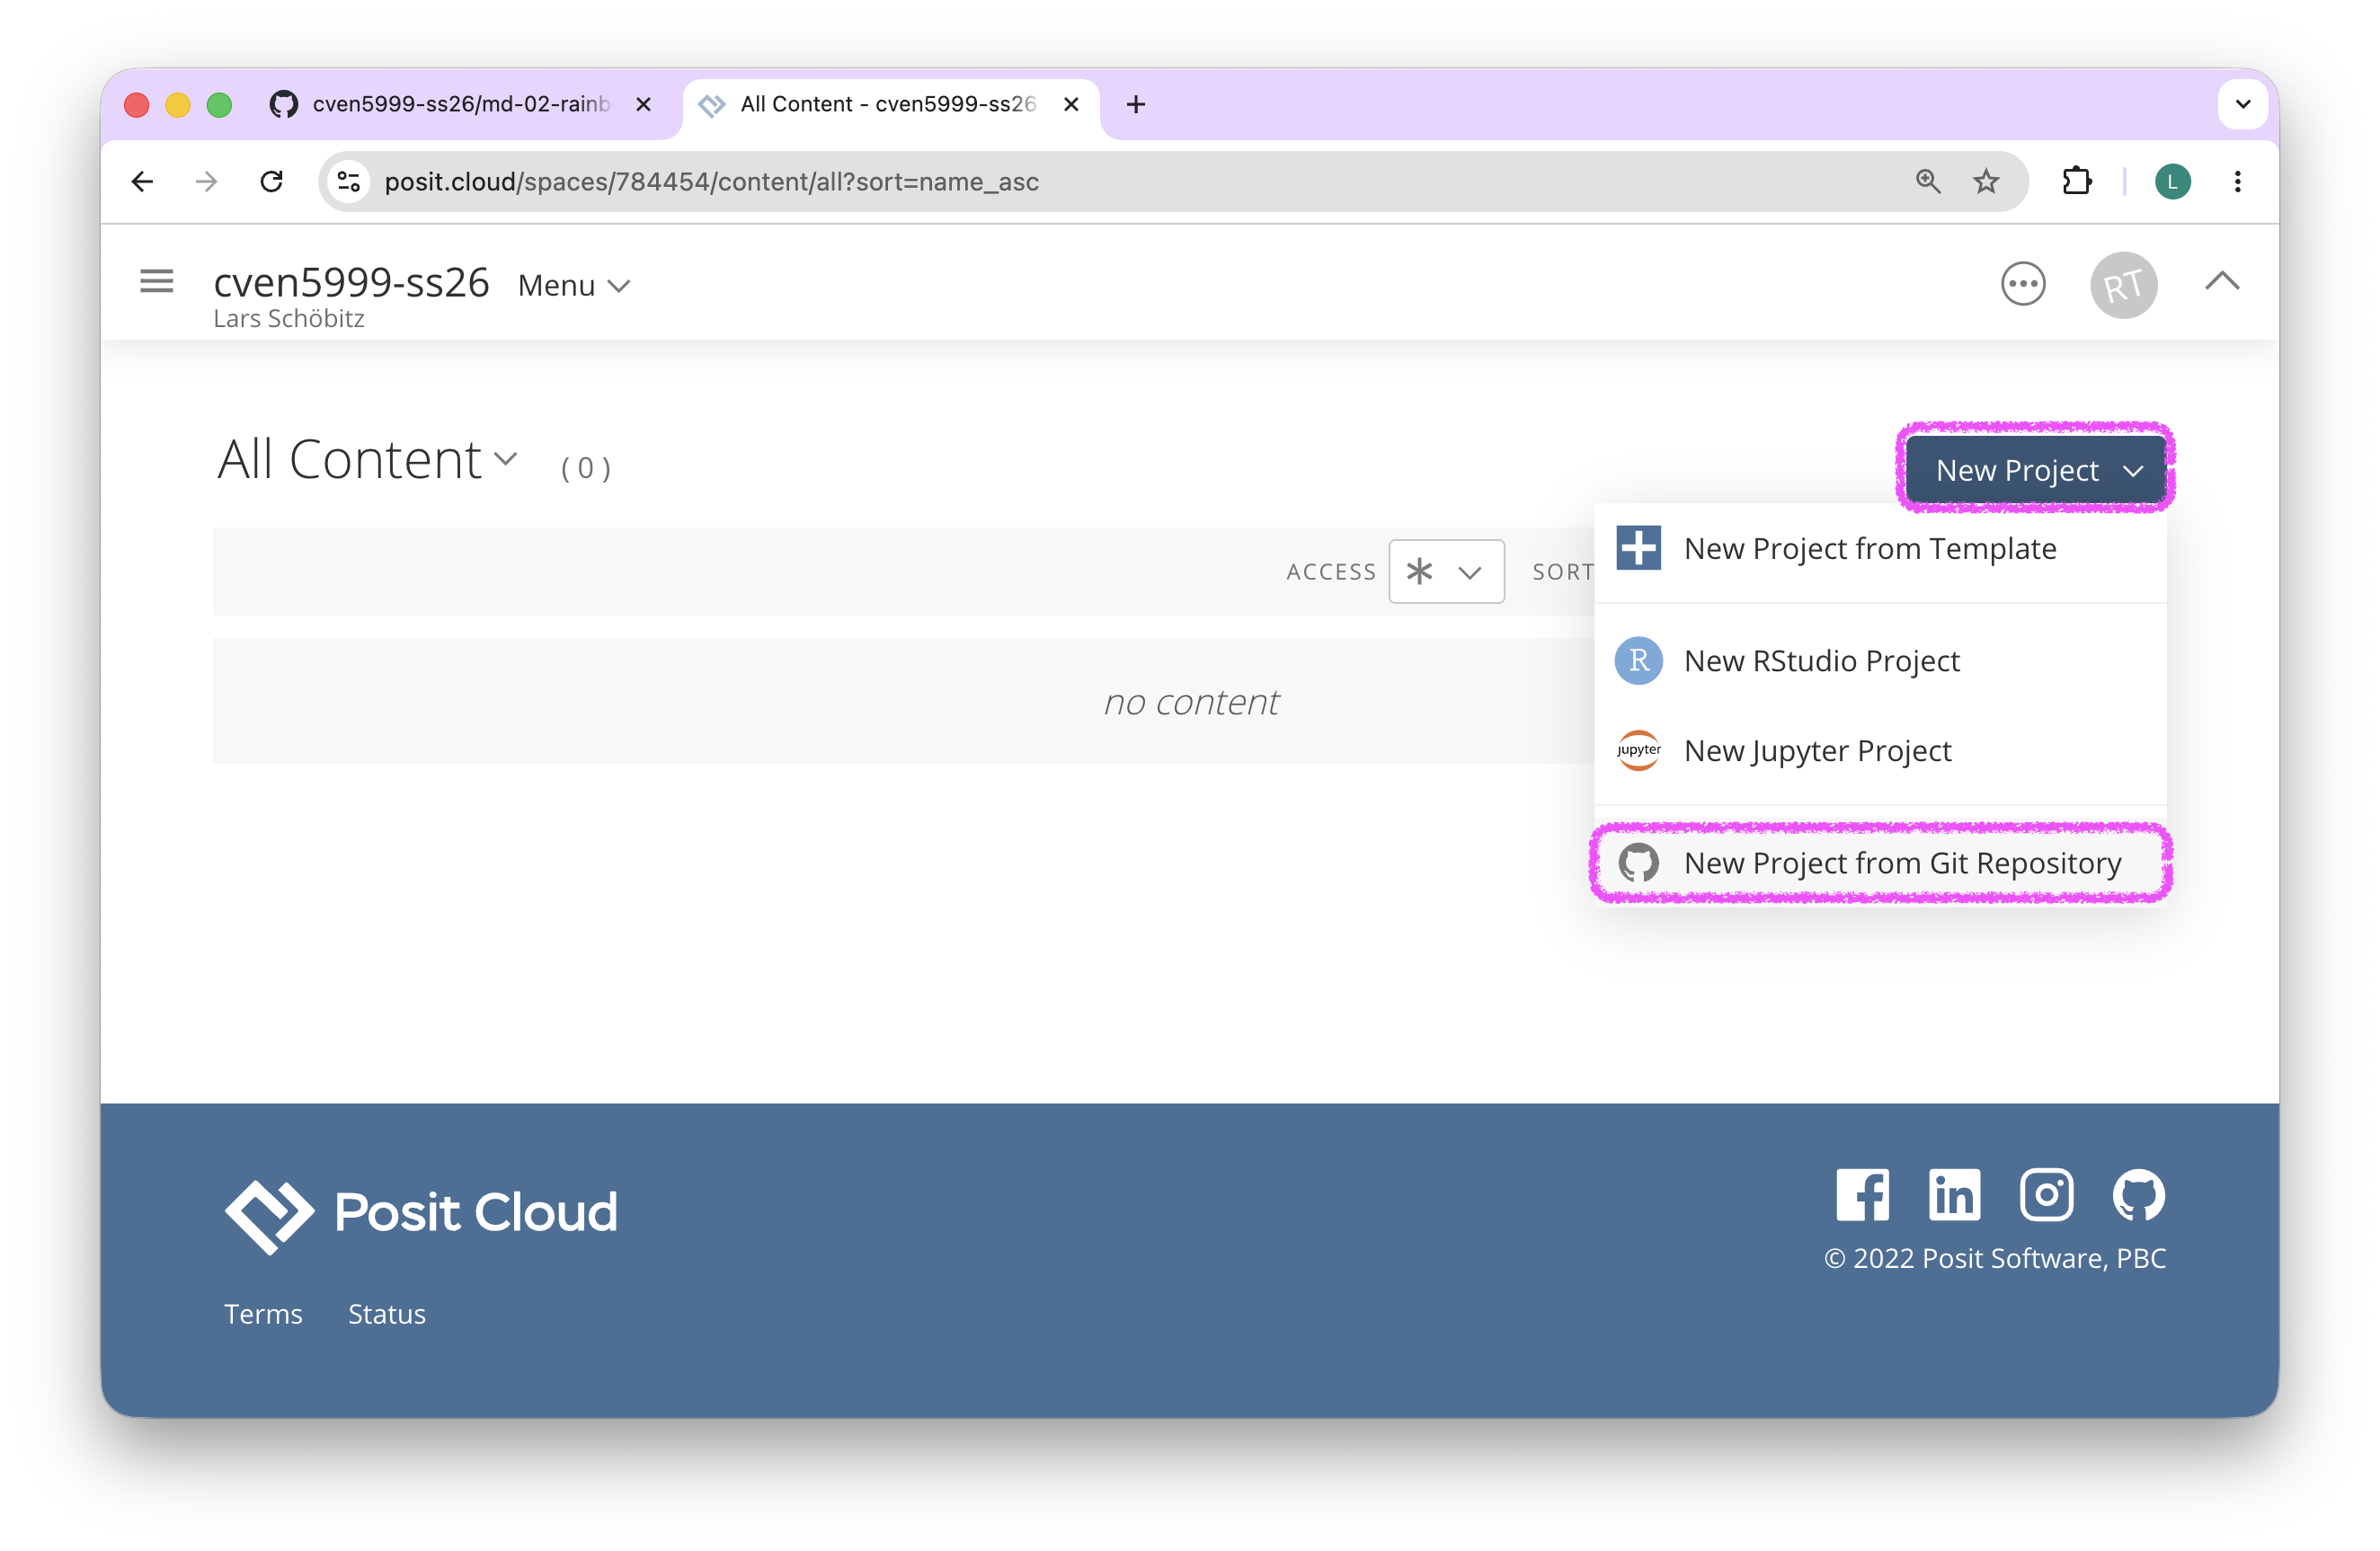2380x1551 pixels.
Task: Open the tab search dropdown arrow
Action: click(x=2242, y=104)
